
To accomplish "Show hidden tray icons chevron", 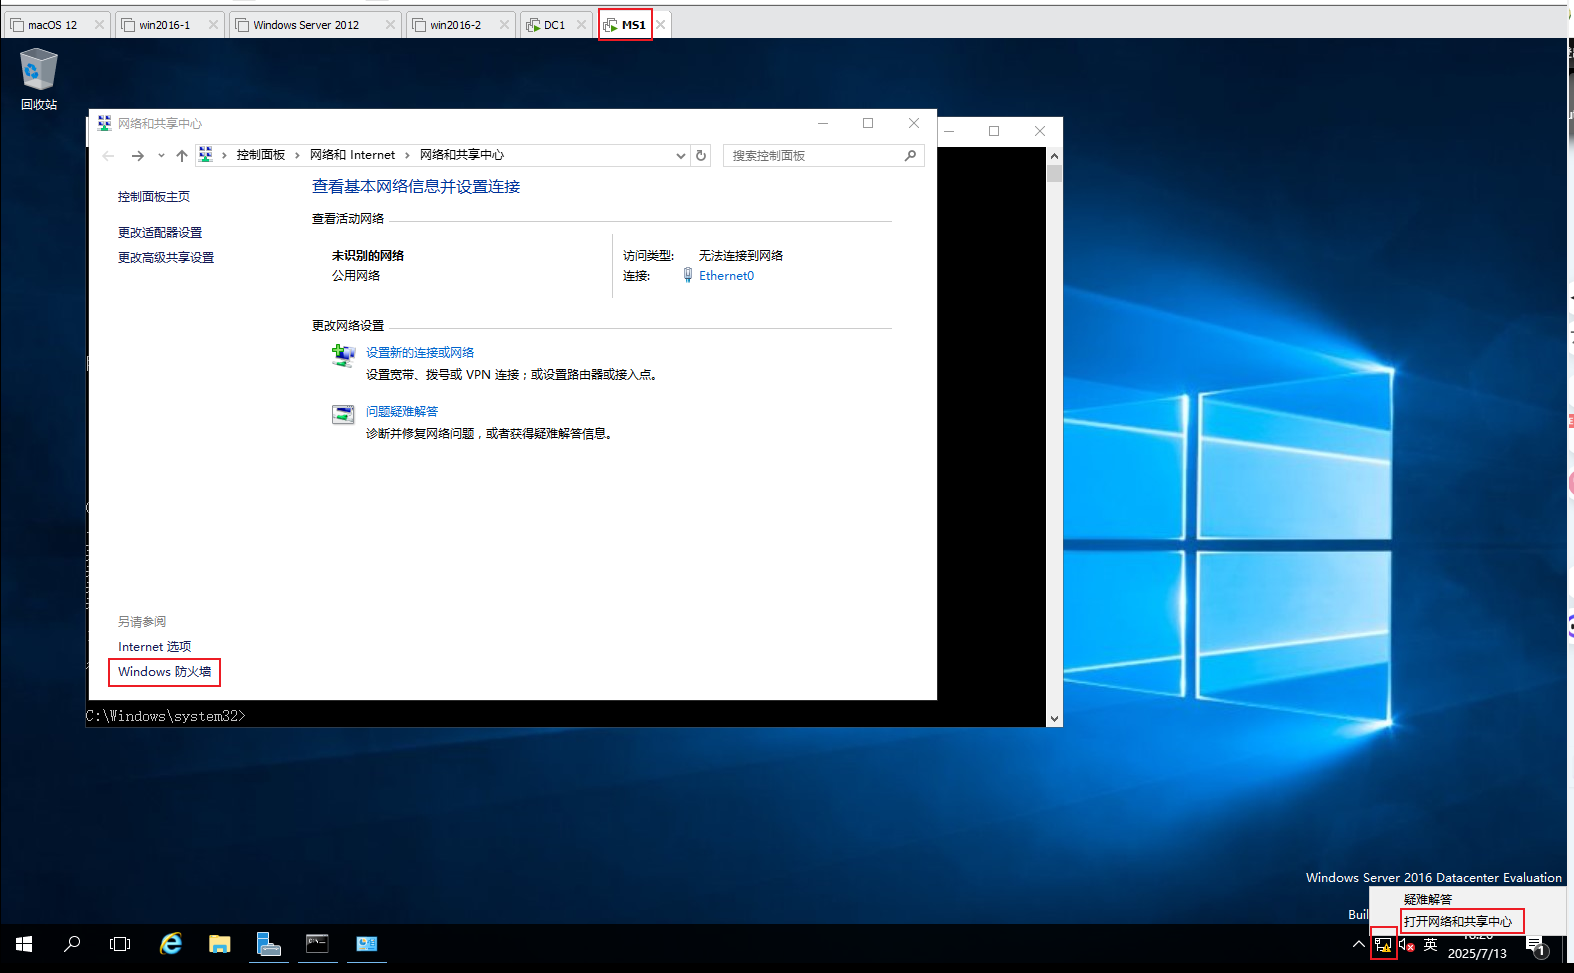I will tap(1358, 944).
